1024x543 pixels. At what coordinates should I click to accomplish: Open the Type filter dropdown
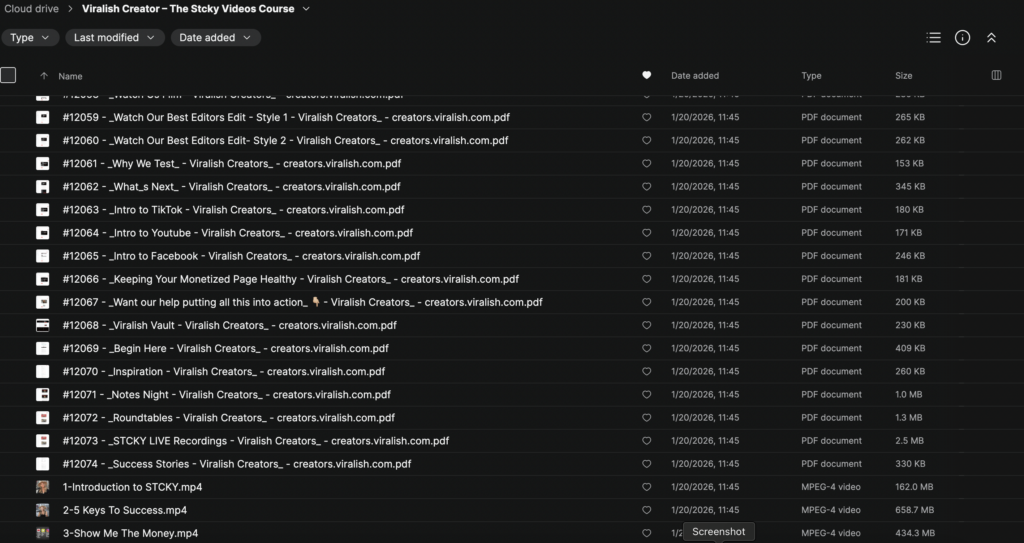29,38
